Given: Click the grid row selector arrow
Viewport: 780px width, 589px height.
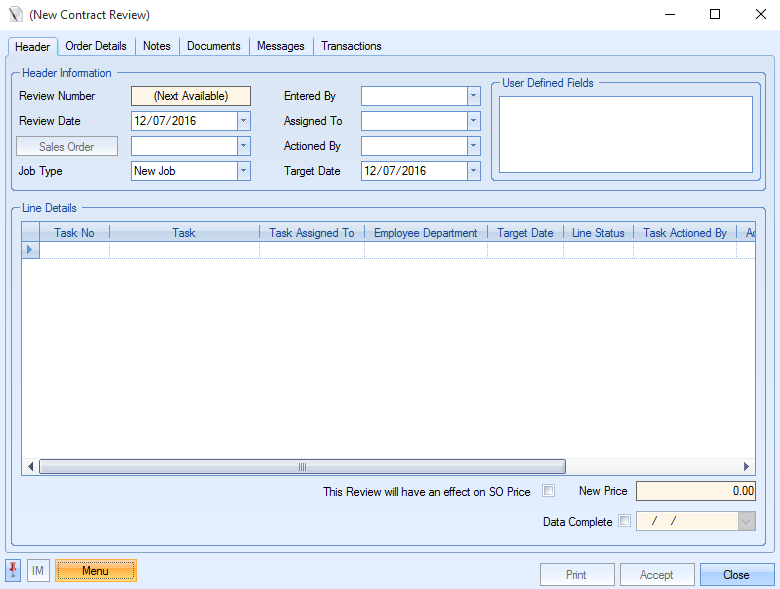Looking at the screenshot, I should (30, 250).
